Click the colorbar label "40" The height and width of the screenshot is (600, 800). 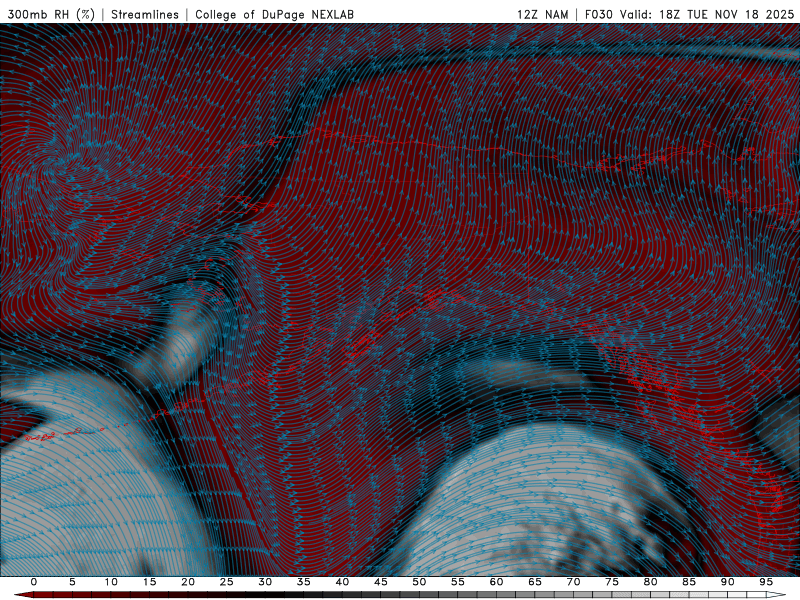pyautogui.click(x=342, y=582)
